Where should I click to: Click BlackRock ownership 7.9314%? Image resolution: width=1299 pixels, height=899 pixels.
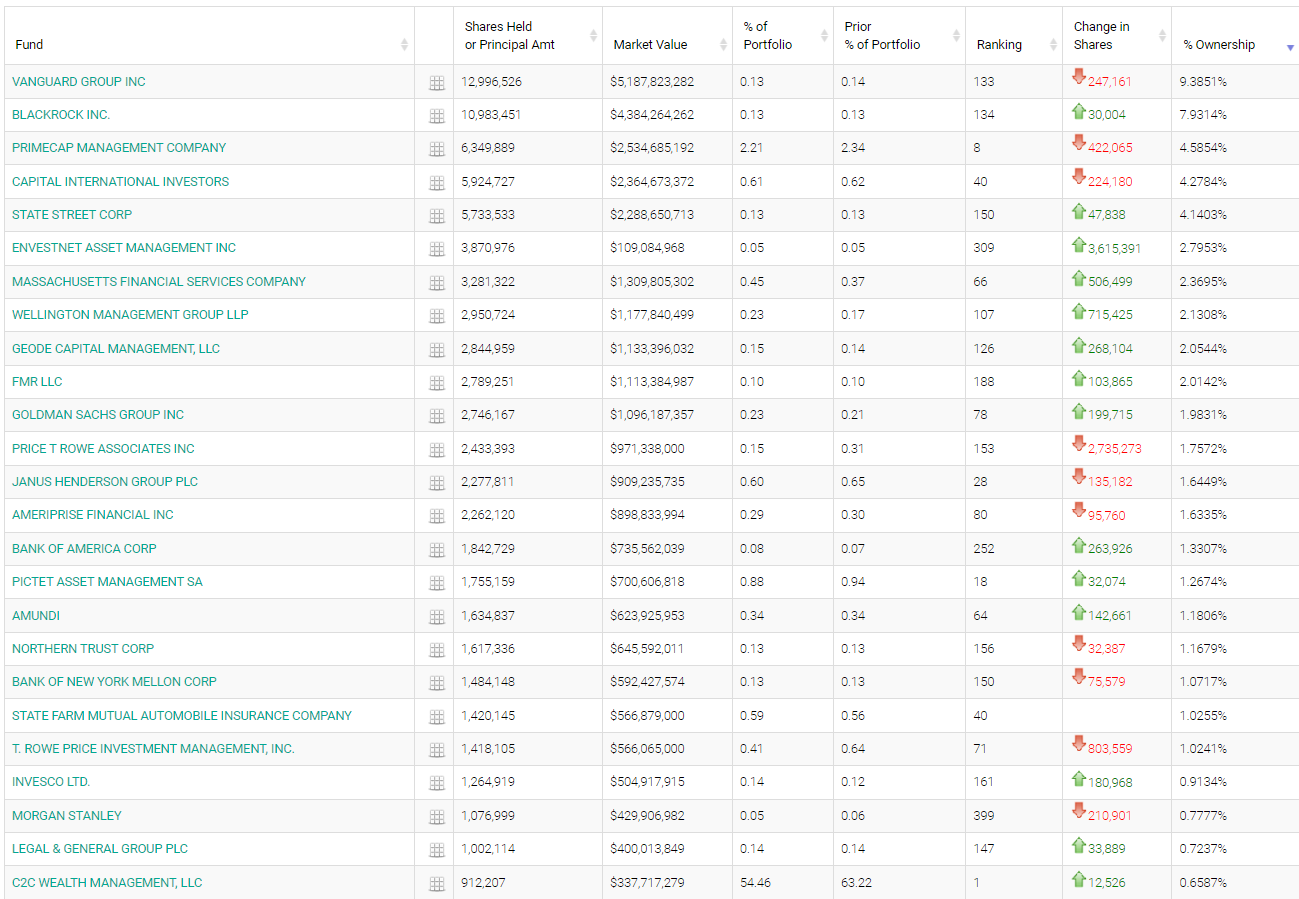1205,114
